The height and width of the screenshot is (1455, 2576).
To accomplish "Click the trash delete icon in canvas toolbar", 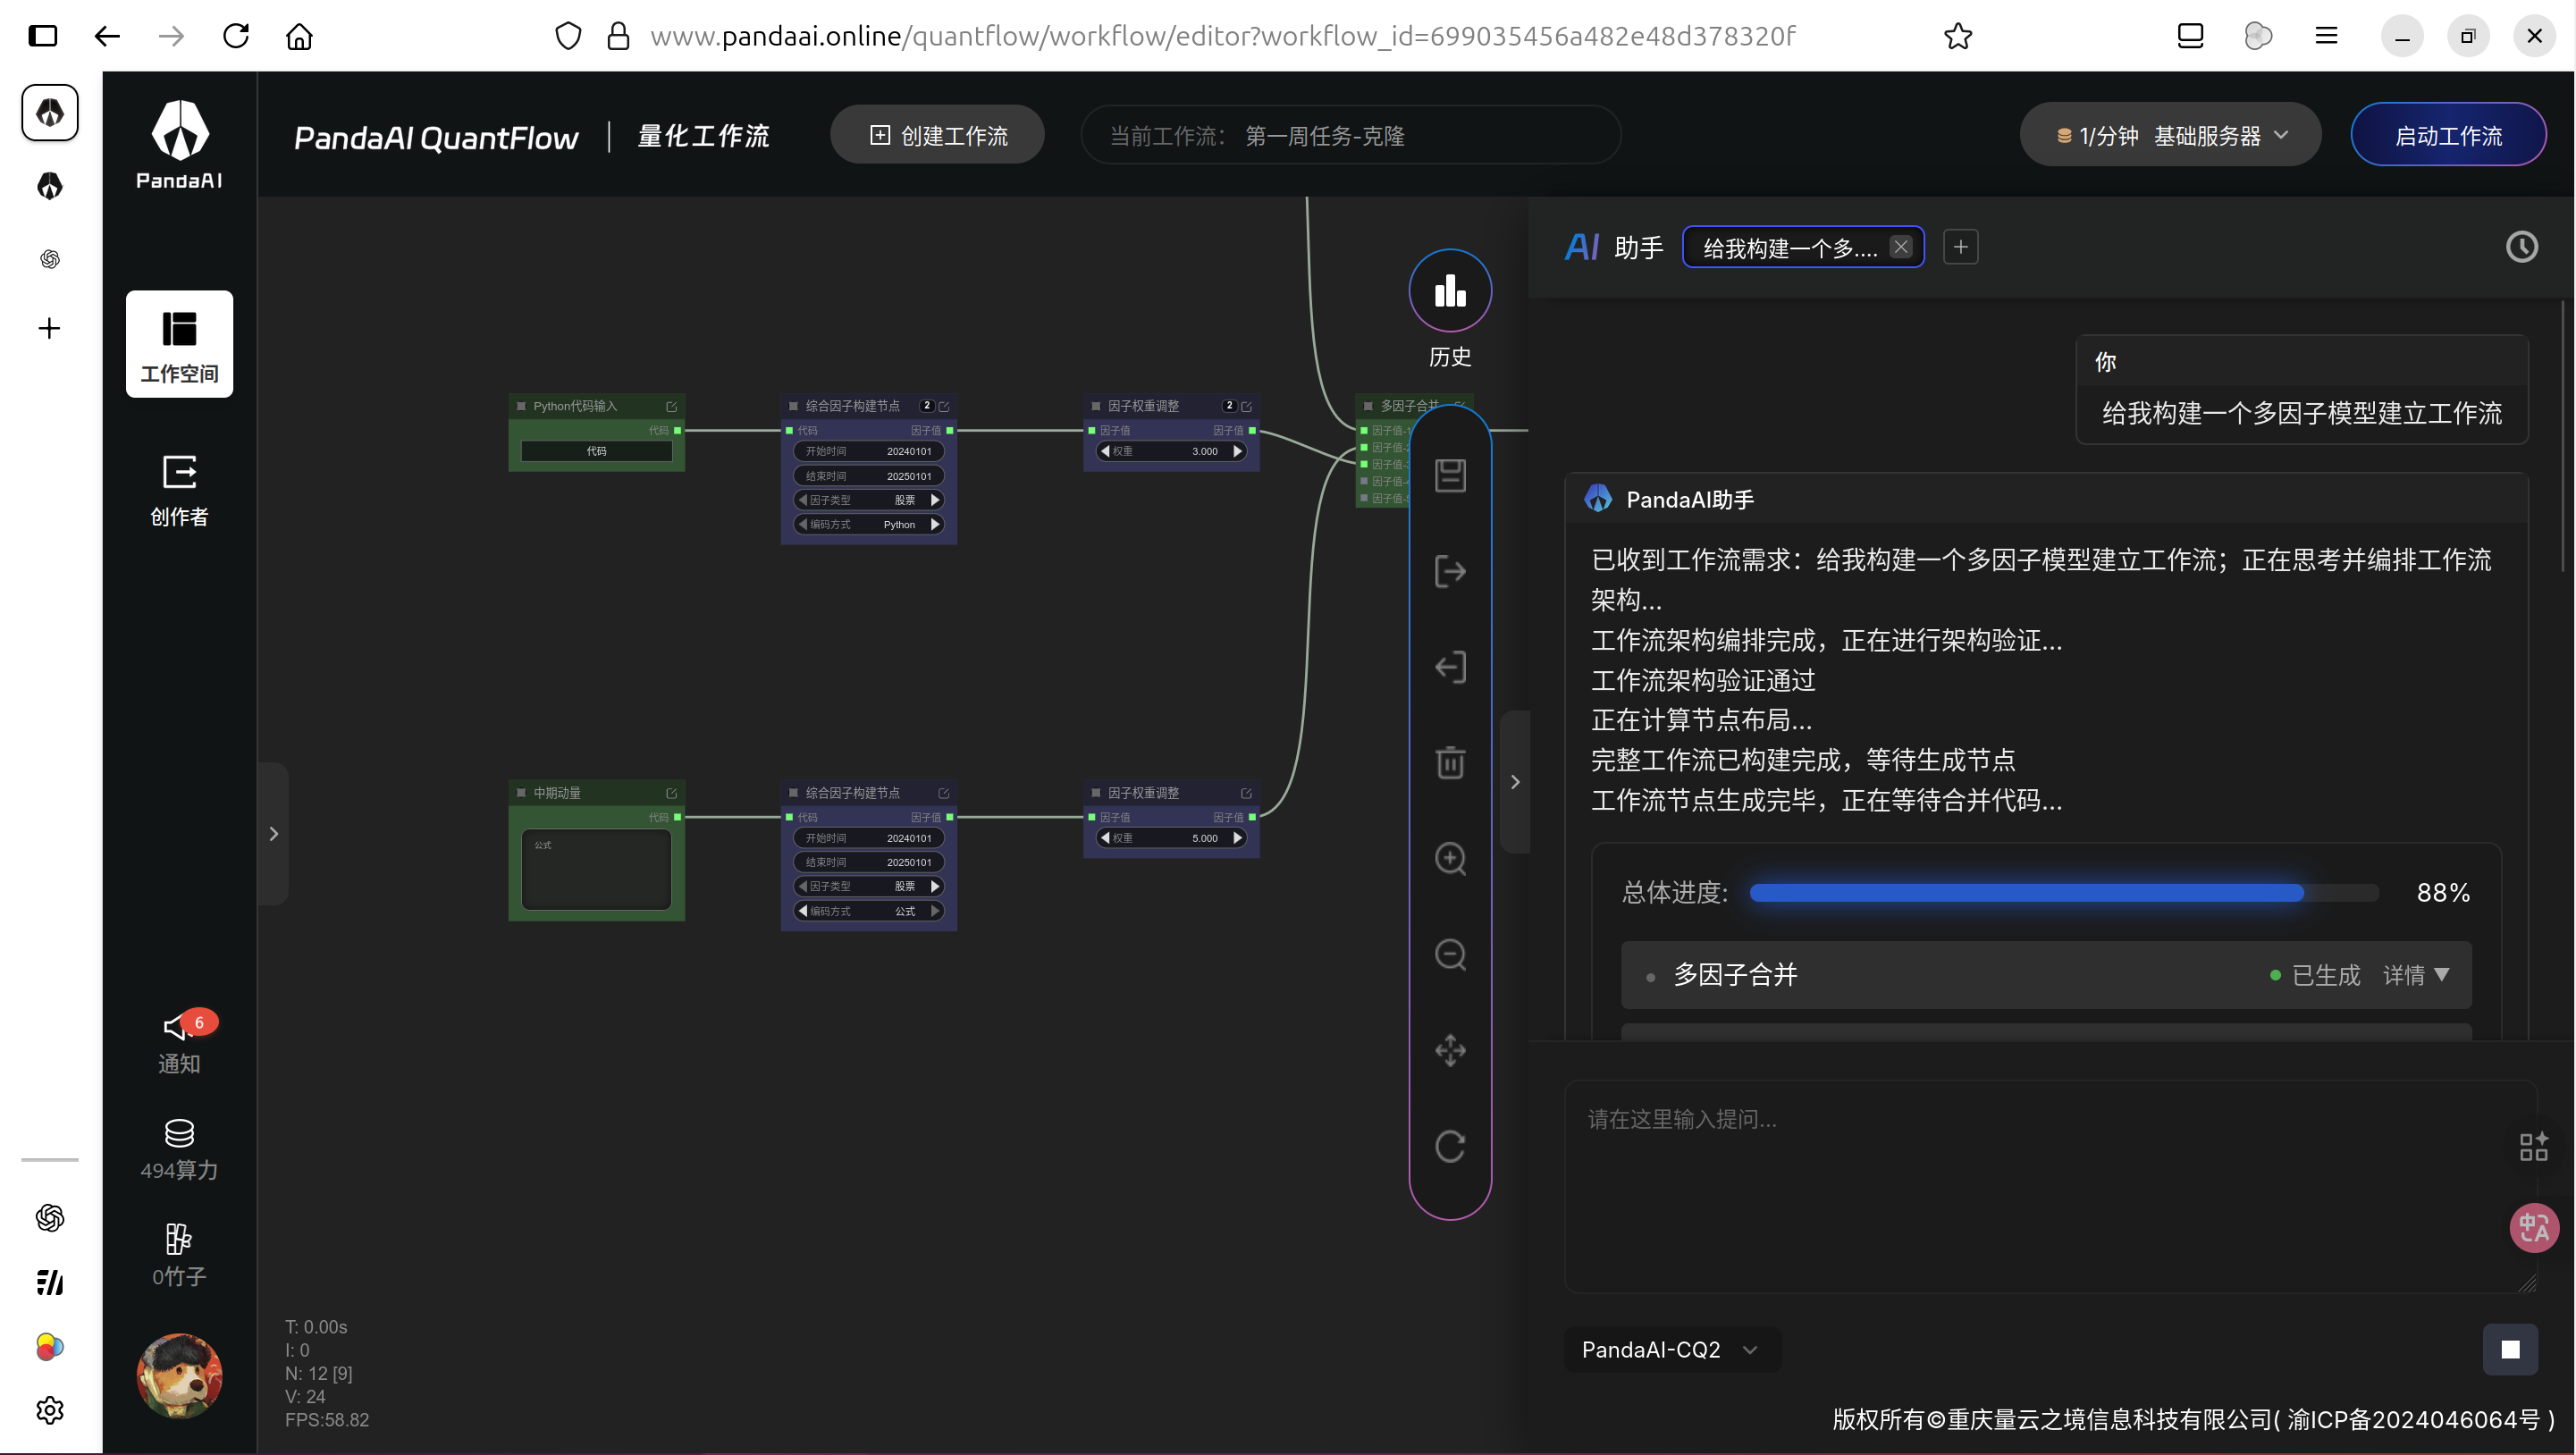I will click(x=1450, y=763).
